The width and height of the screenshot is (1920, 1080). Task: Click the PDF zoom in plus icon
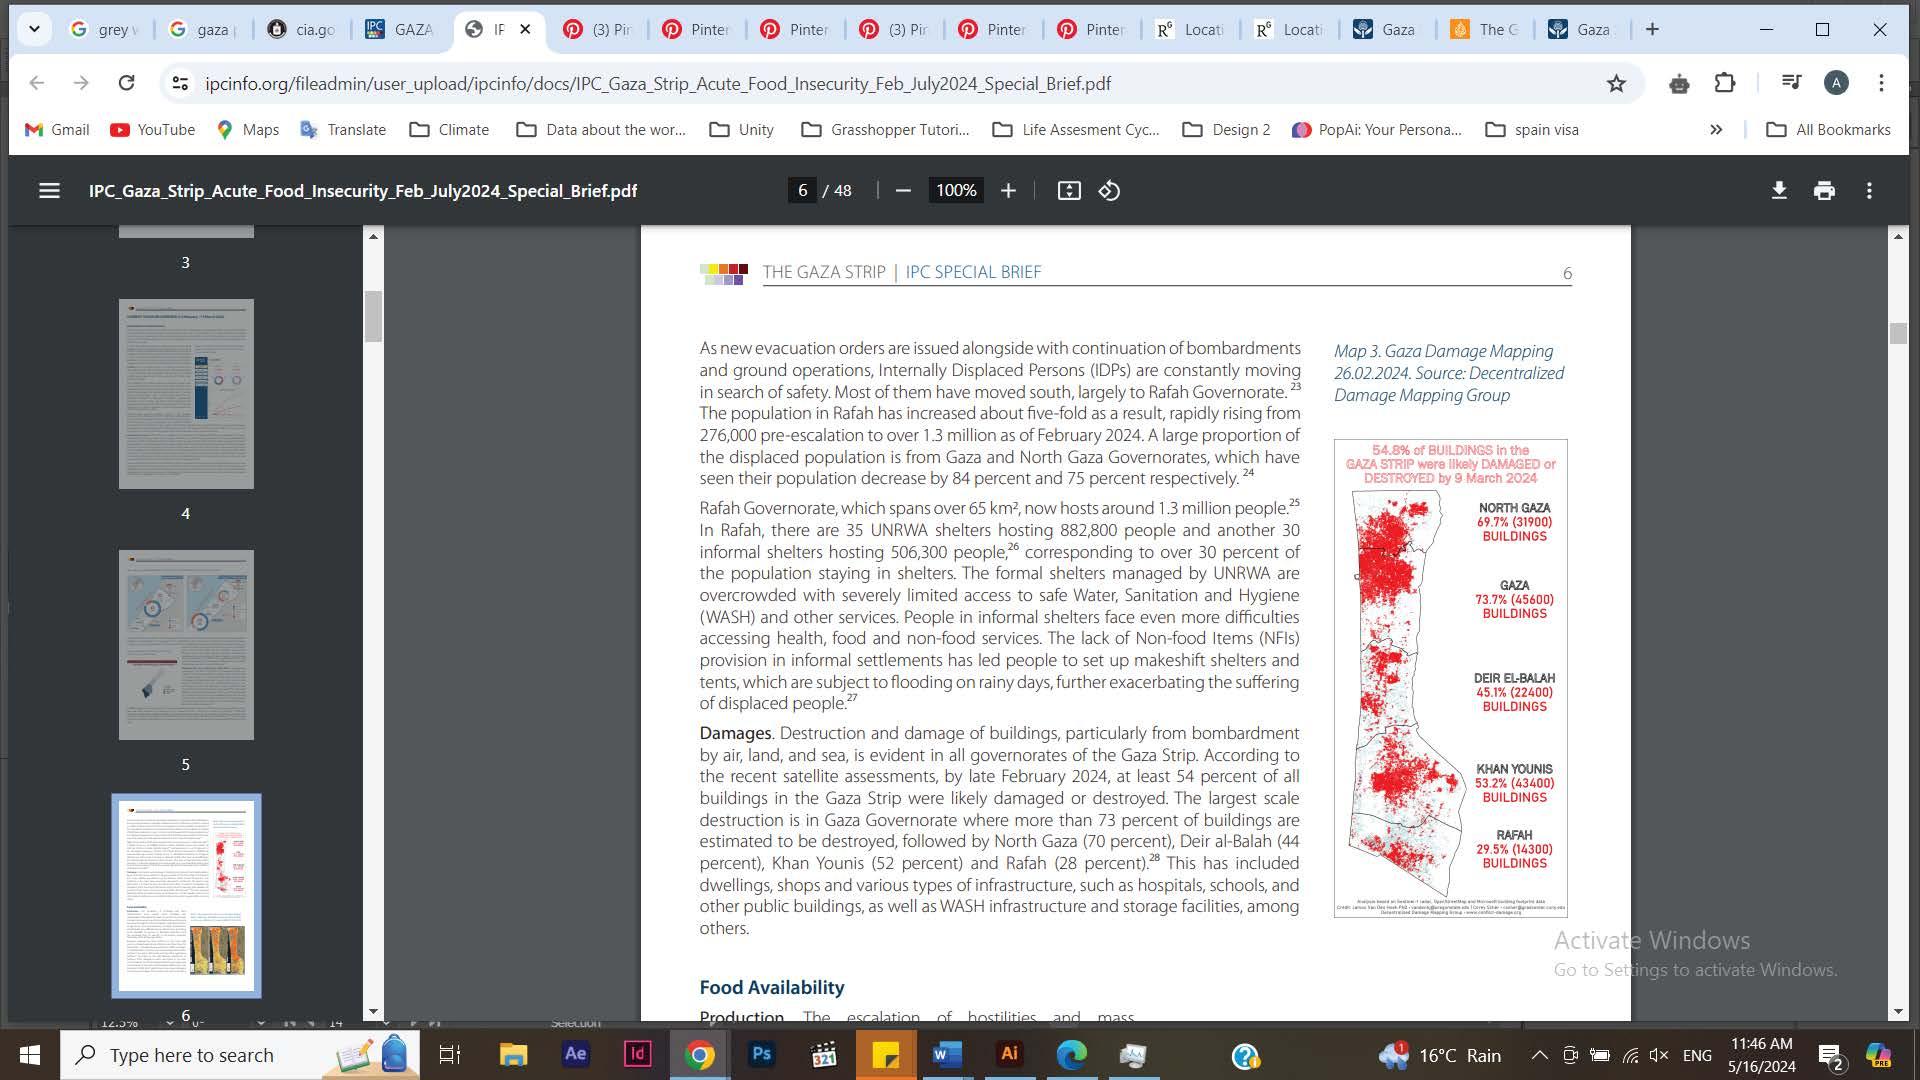[1008, 190]
